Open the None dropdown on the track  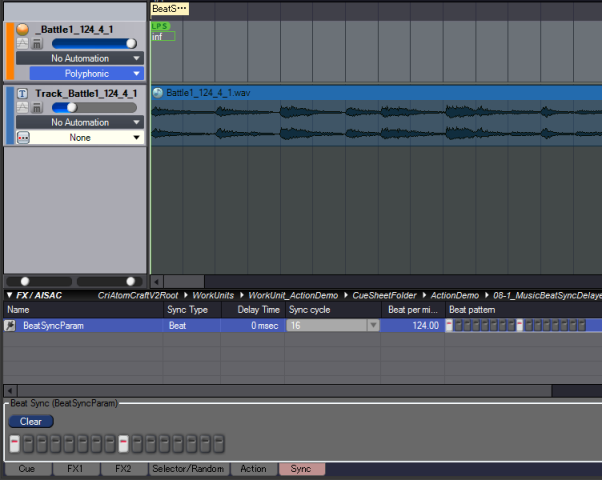(87, 137)
